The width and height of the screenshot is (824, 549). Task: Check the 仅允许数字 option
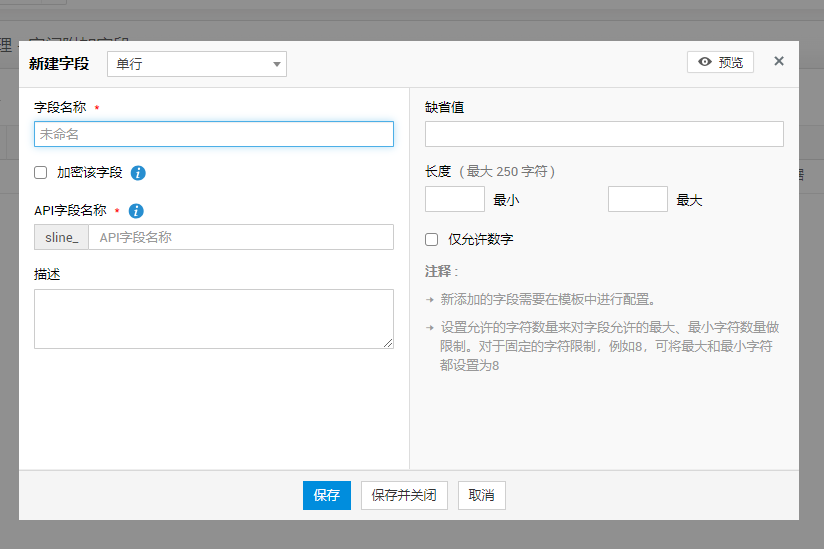point(432,240)
